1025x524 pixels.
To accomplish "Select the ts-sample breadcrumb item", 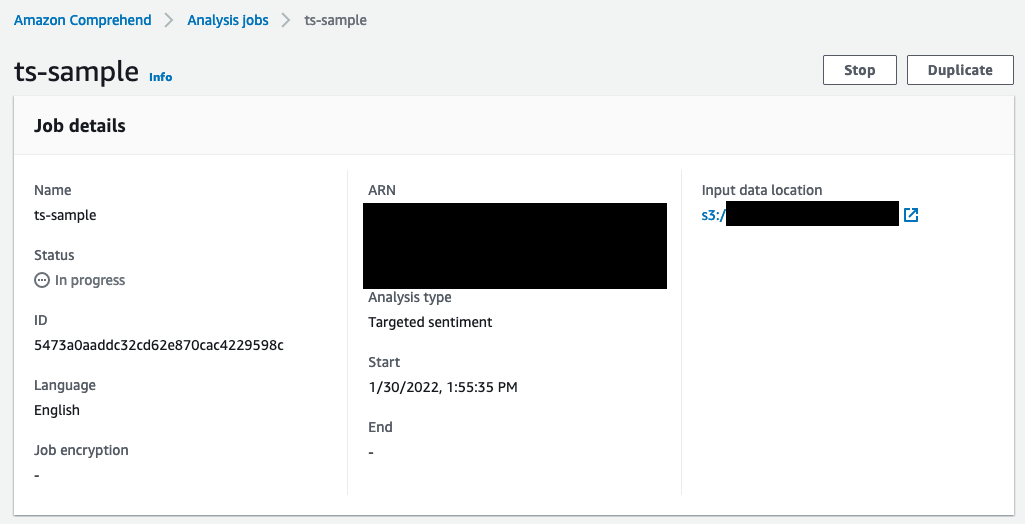I will click(x=335, y=20).
